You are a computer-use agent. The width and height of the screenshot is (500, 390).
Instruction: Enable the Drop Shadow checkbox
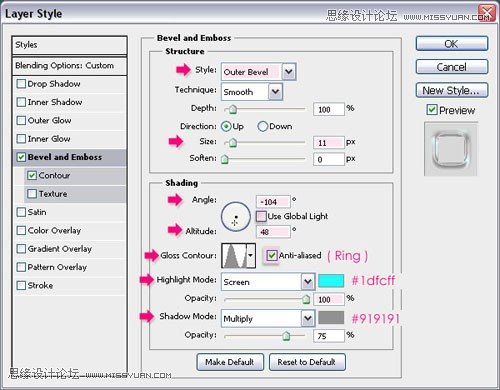pos(21,84)
